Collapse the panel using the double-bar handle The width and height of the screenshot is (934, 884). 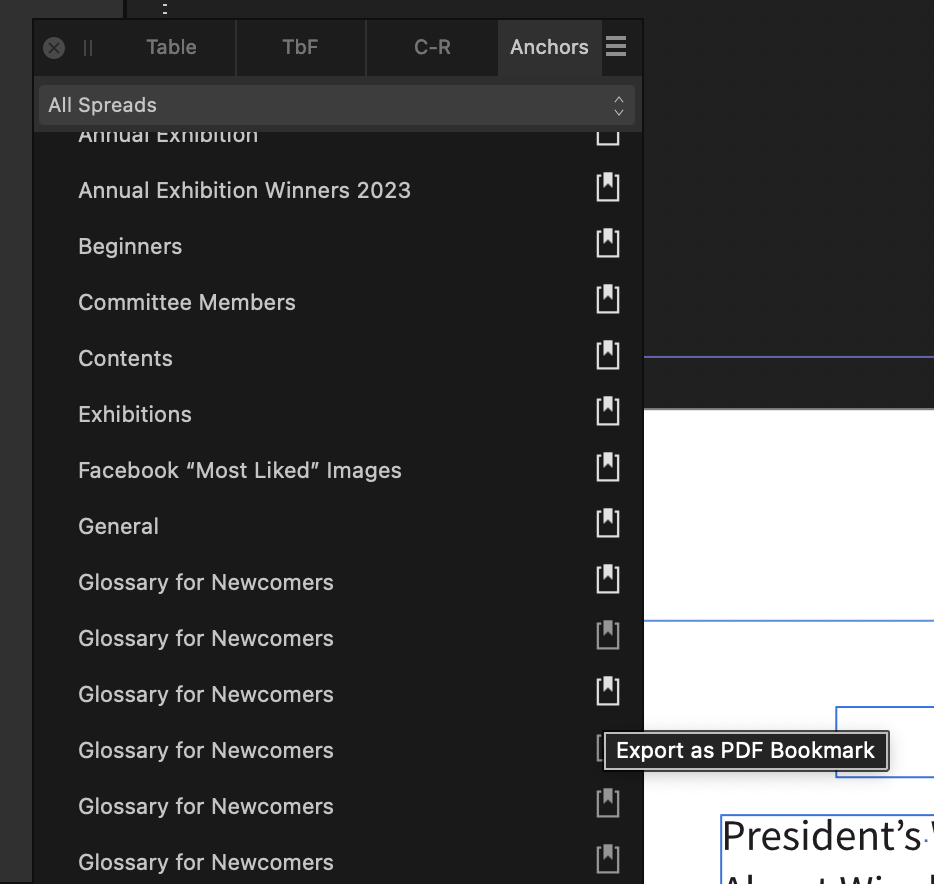pos(88,48)
